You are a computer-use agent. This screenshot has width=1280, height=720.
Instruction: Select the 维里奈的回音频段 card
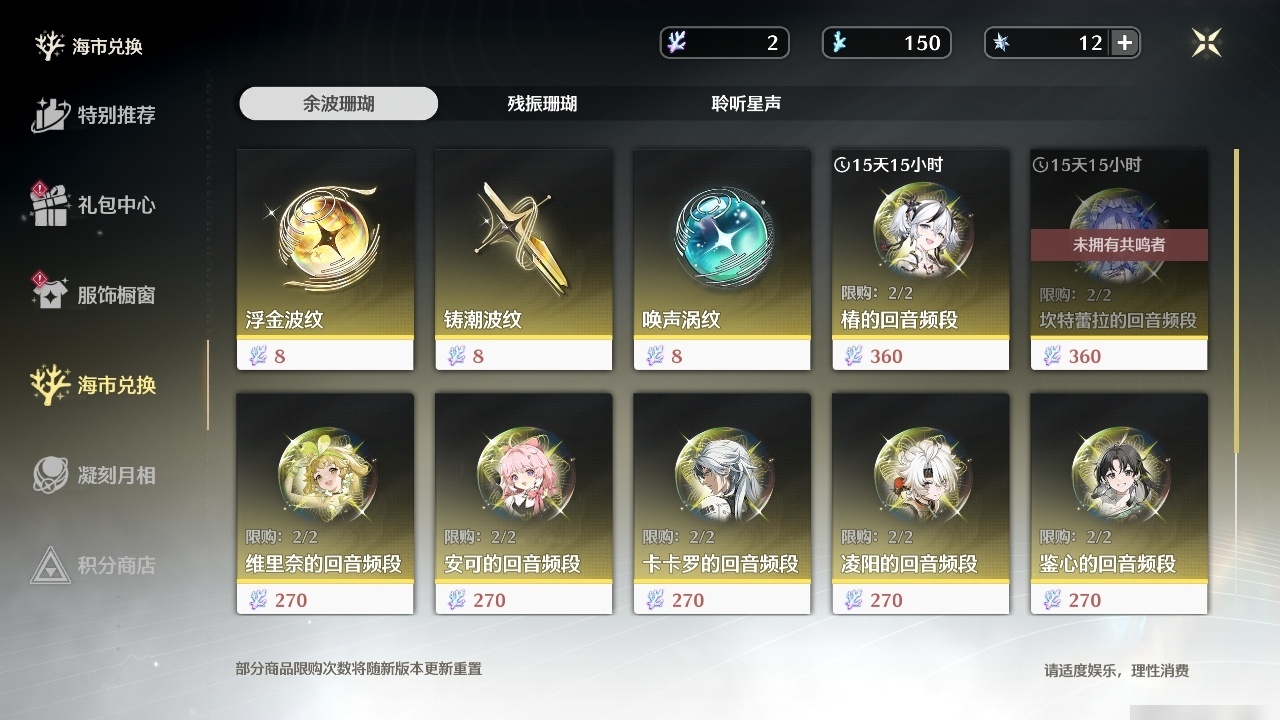pyautogui.click(x=325, y=504)
